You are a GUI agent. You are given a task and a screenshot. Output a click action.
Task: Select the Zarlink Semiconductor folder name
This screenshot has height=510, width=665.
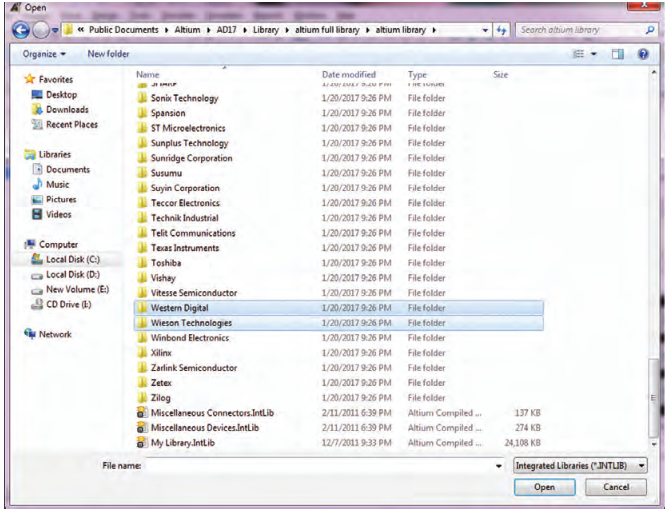tap(194, 368)
